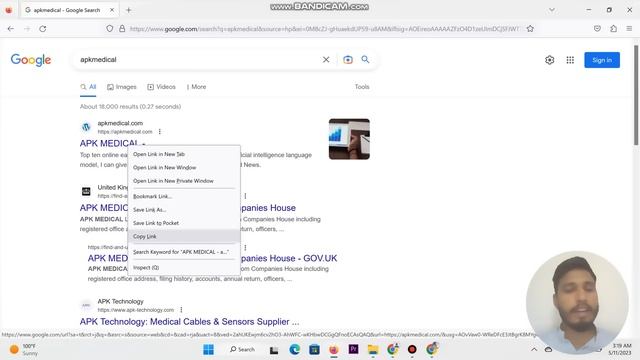
Task: Open APK Technology Medical Cables result
Action: pyautogui.click(x=189, y=322)
